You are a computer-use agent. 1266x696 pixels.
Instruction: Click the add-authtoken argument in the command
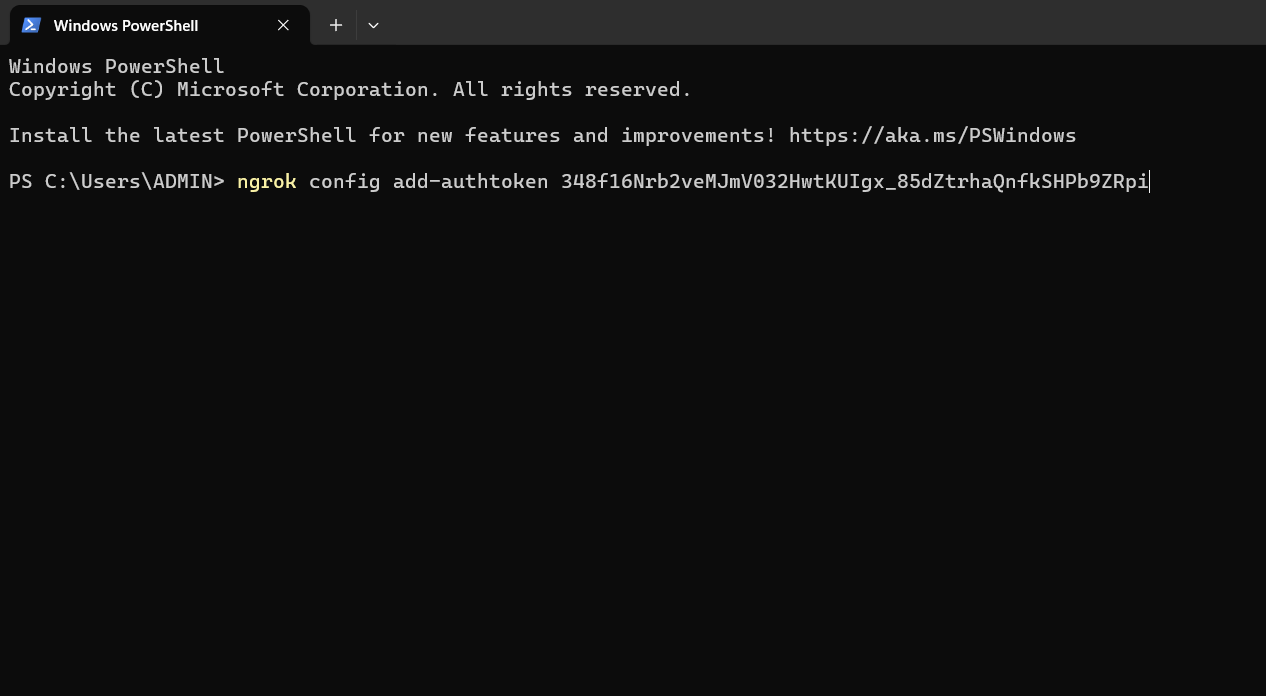[470, 181]
